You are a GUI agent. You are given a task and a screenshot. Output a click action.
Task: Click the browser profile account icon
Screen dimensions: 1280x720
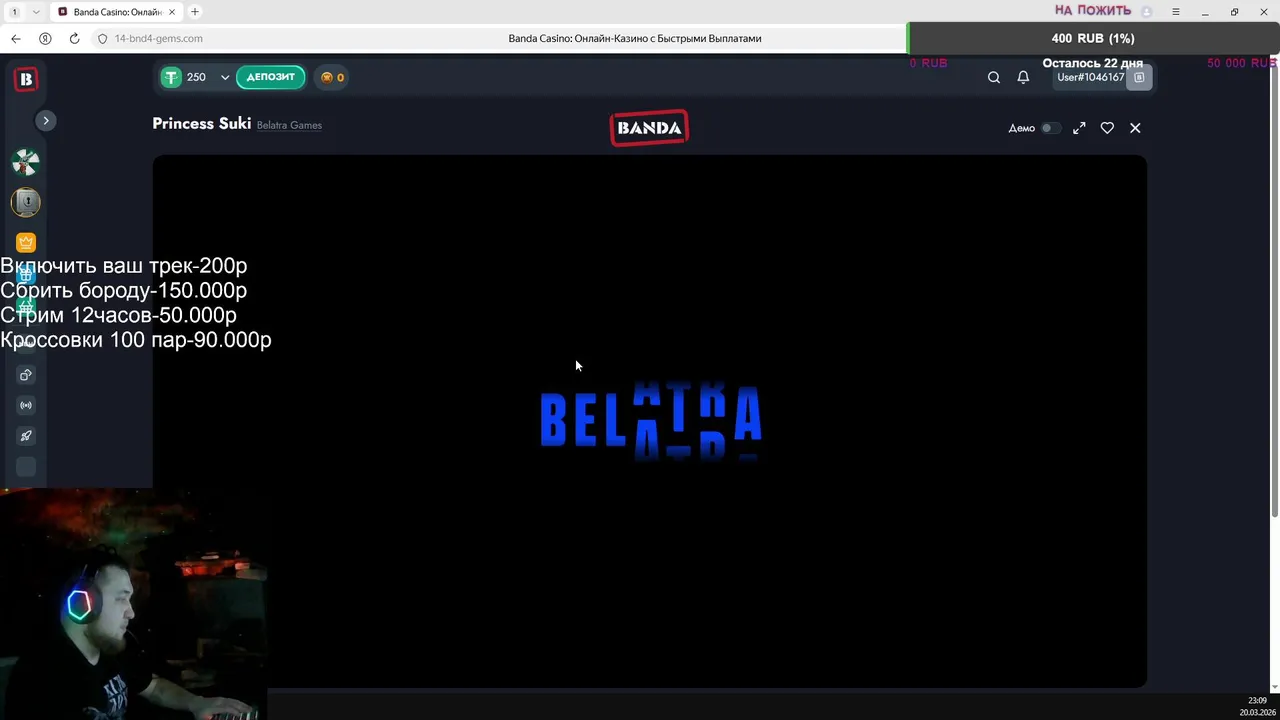(x=1147, y=12)
